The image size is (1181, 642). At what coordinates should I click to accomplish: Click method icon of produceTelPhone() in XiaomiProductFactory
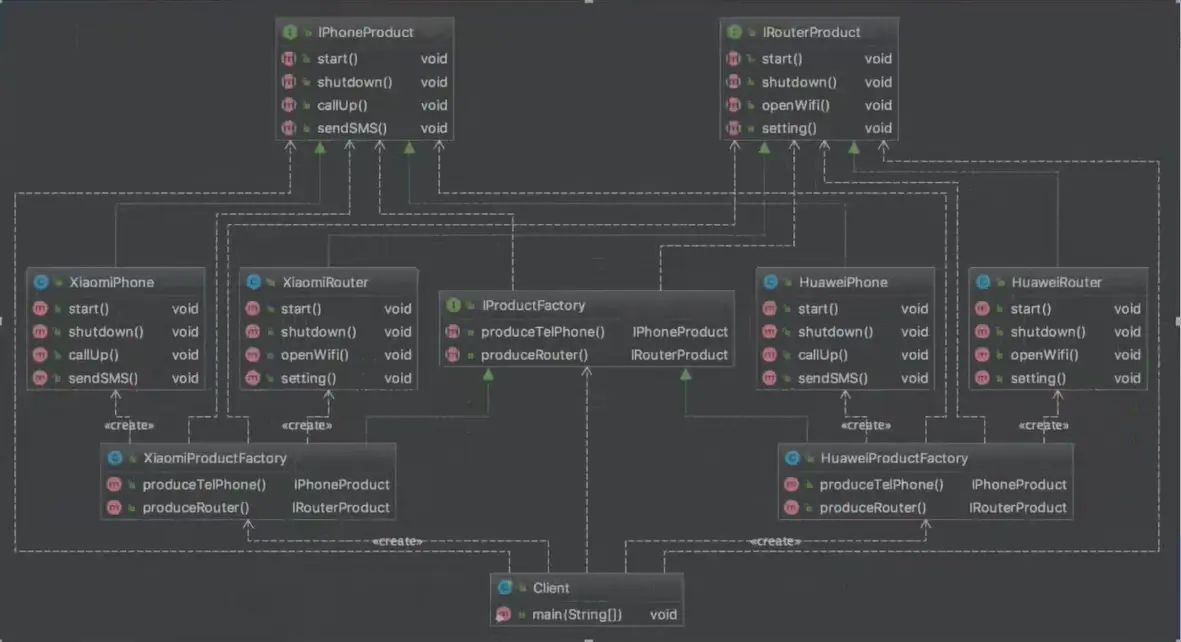pyautogui.click(x=114, y=485)
